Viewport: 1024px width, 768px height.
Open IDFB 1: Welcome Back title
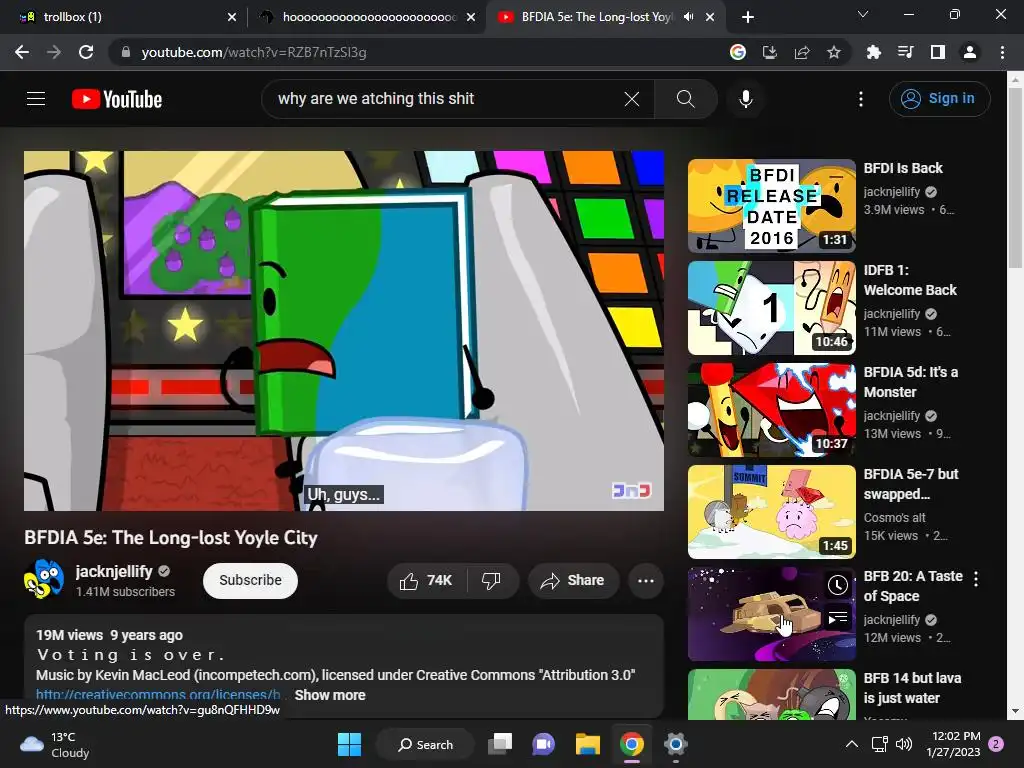point(910,280)
